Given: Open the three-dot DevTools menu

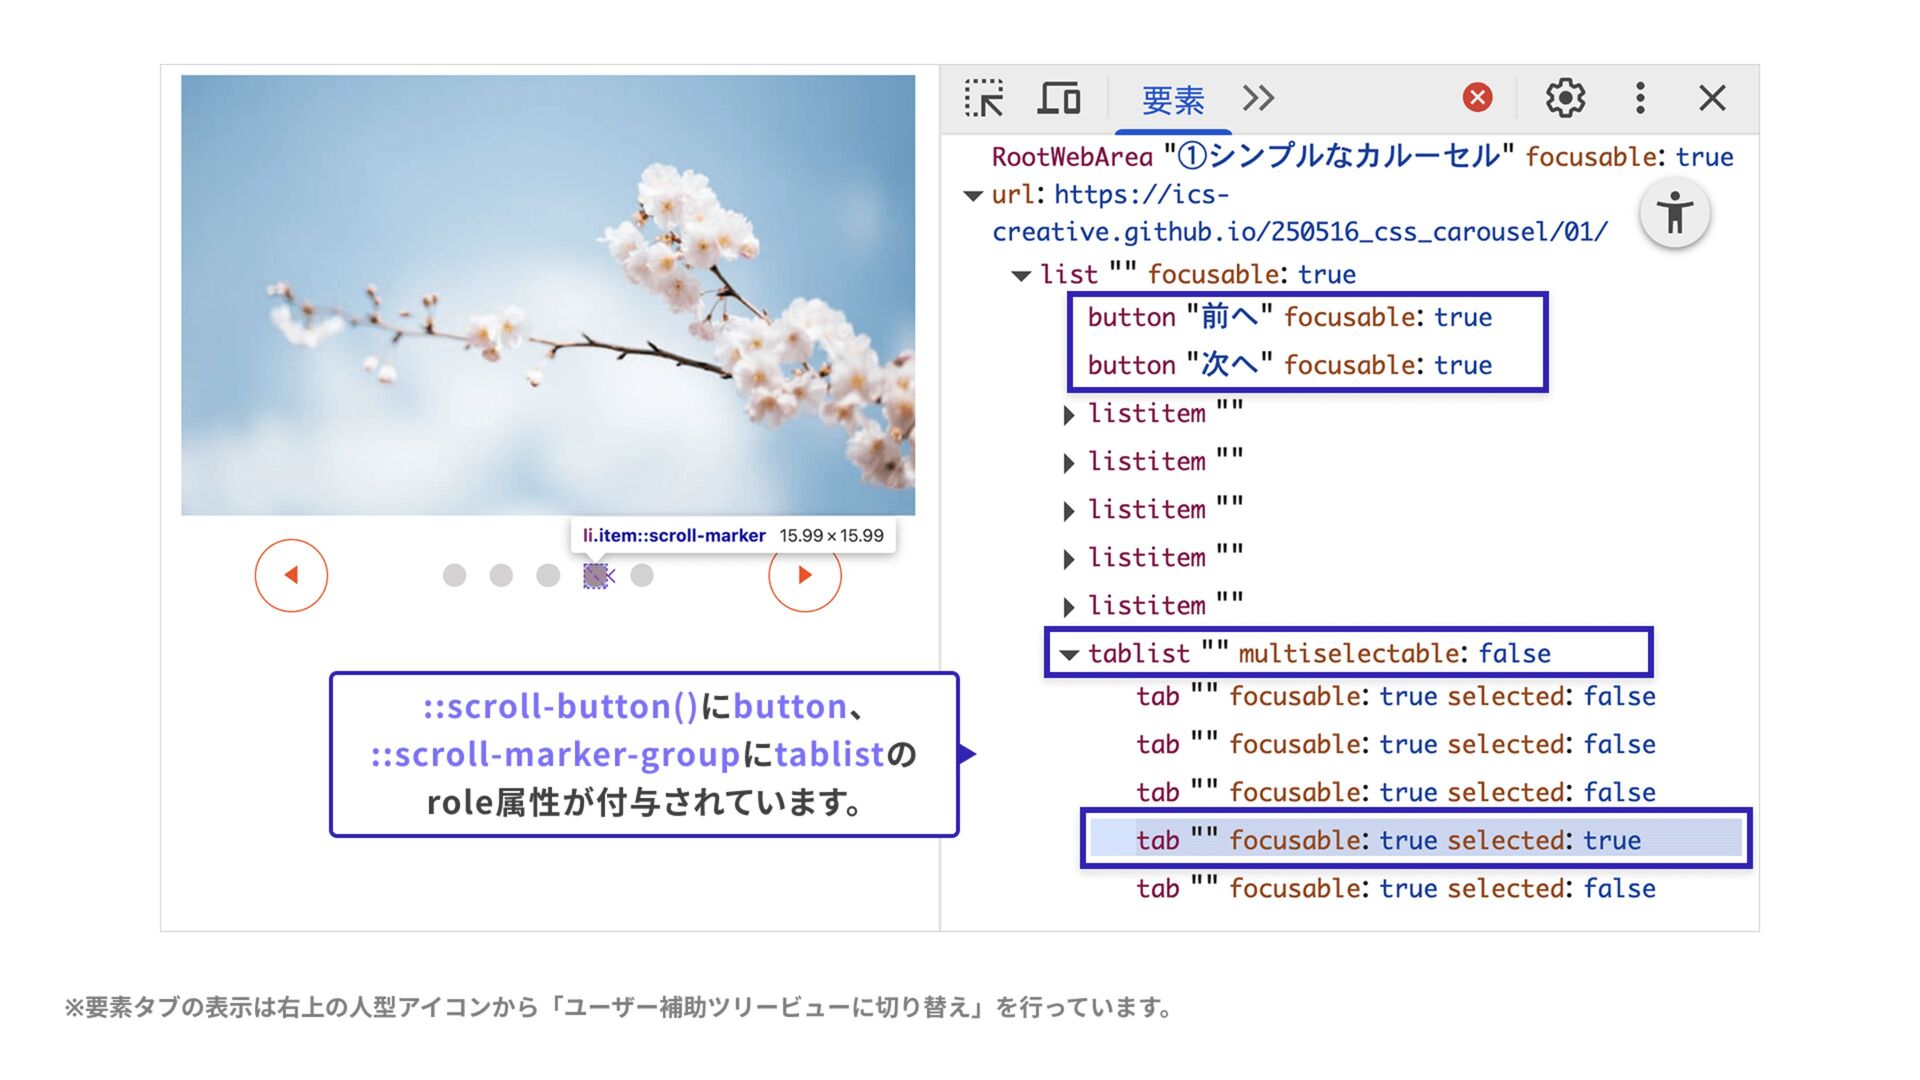Looking at the screenshot, I should (x=1640, y=98).
